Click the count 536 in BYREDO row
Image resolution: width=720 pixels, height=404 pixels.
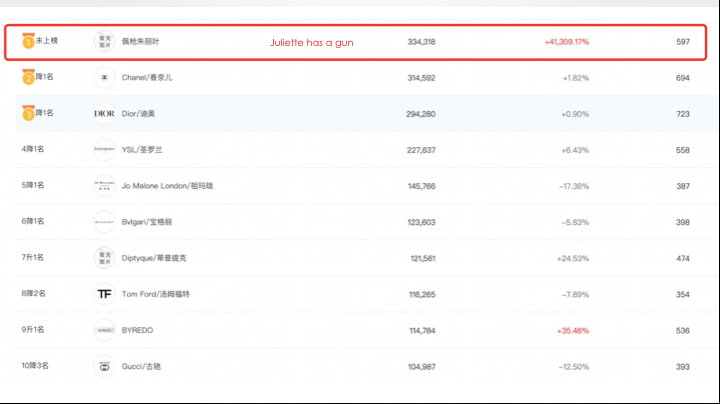click(x=683, y=331)
